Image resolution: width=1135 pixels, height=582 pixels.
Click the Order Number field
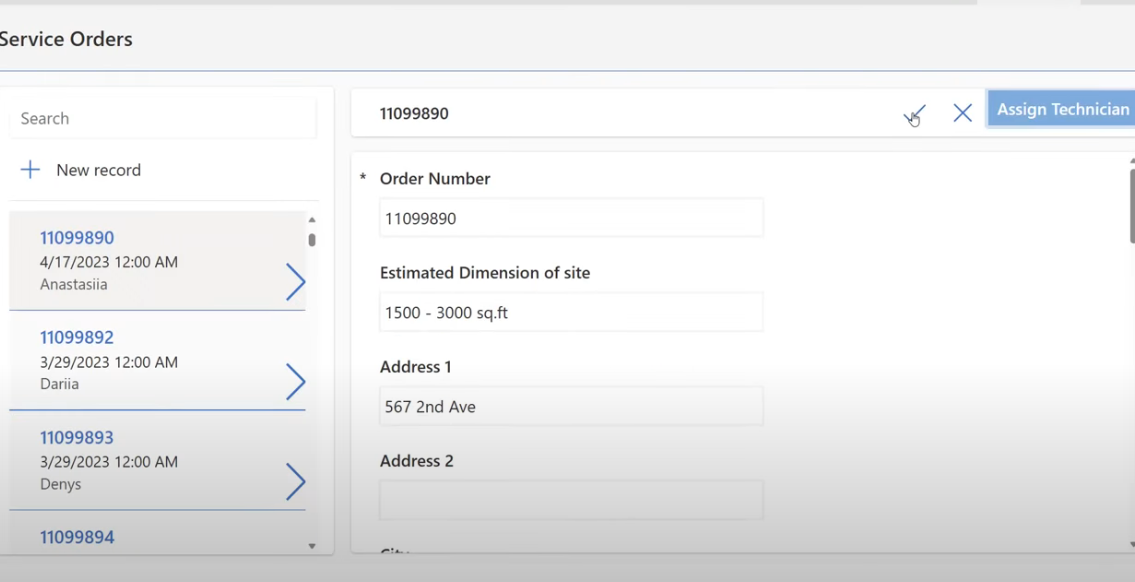pos(570,217)
